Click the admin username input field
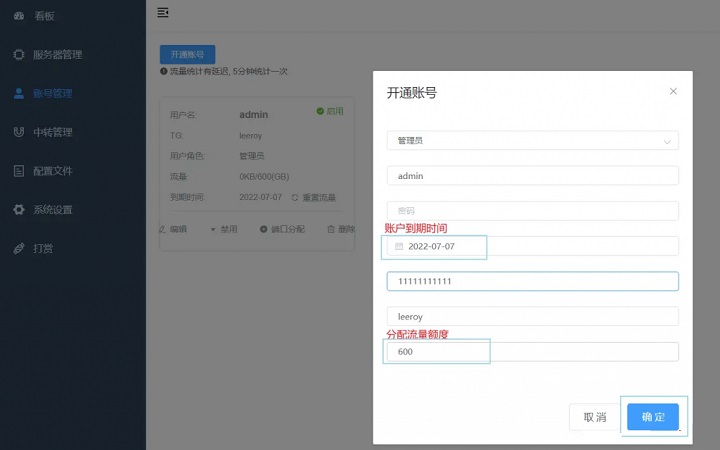This screenshot has width=720, height=450. pyautogui.click(x=533, y=175)
